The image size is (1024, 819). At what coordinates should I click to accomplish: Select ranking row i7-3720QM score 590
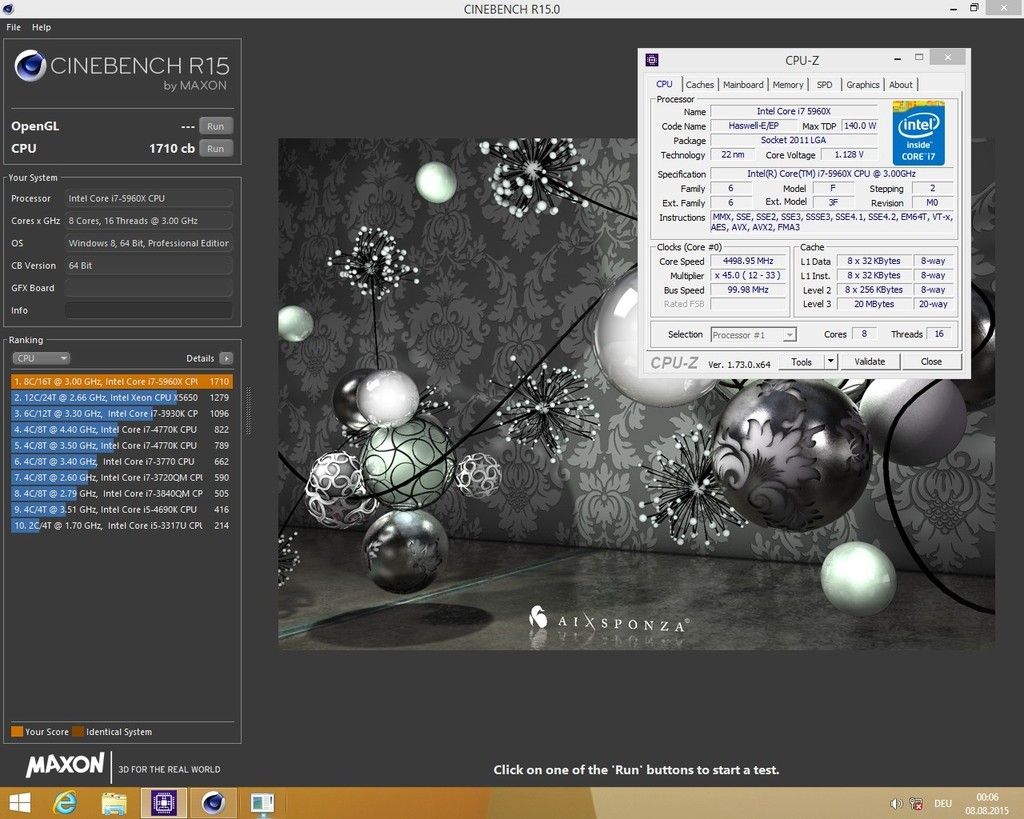[121, 477]
